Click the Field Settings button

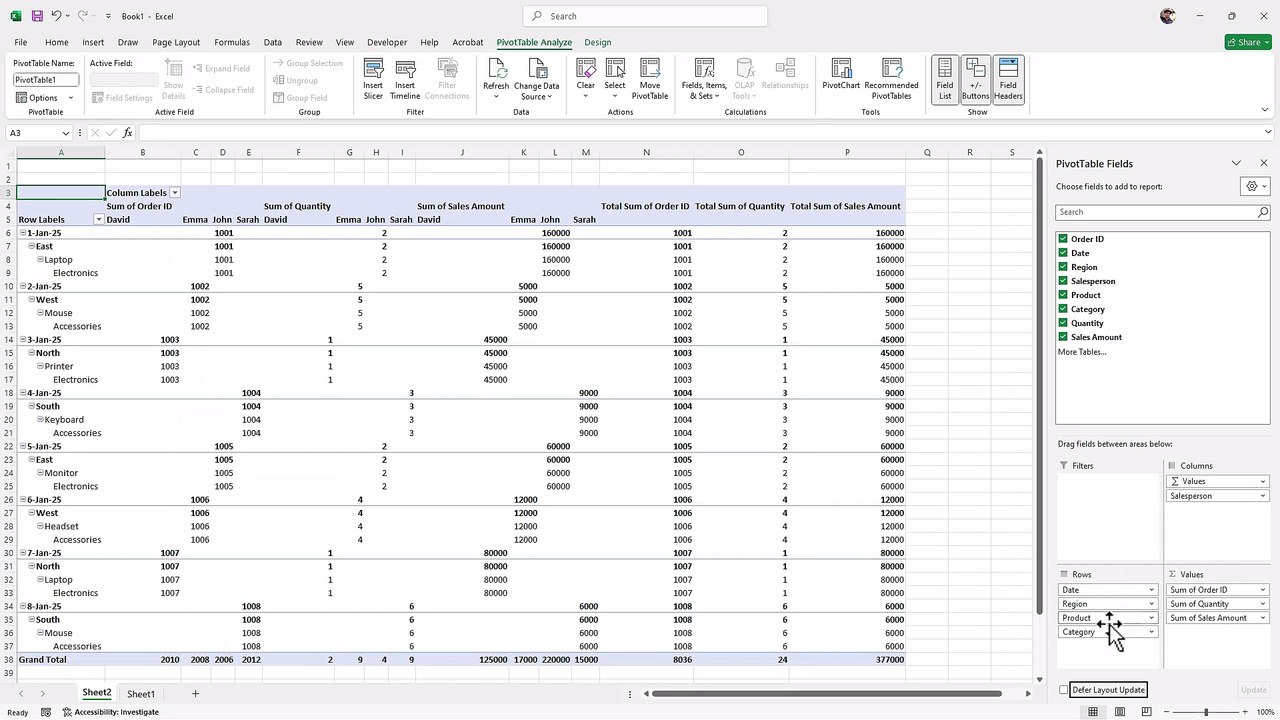point(122,98)
